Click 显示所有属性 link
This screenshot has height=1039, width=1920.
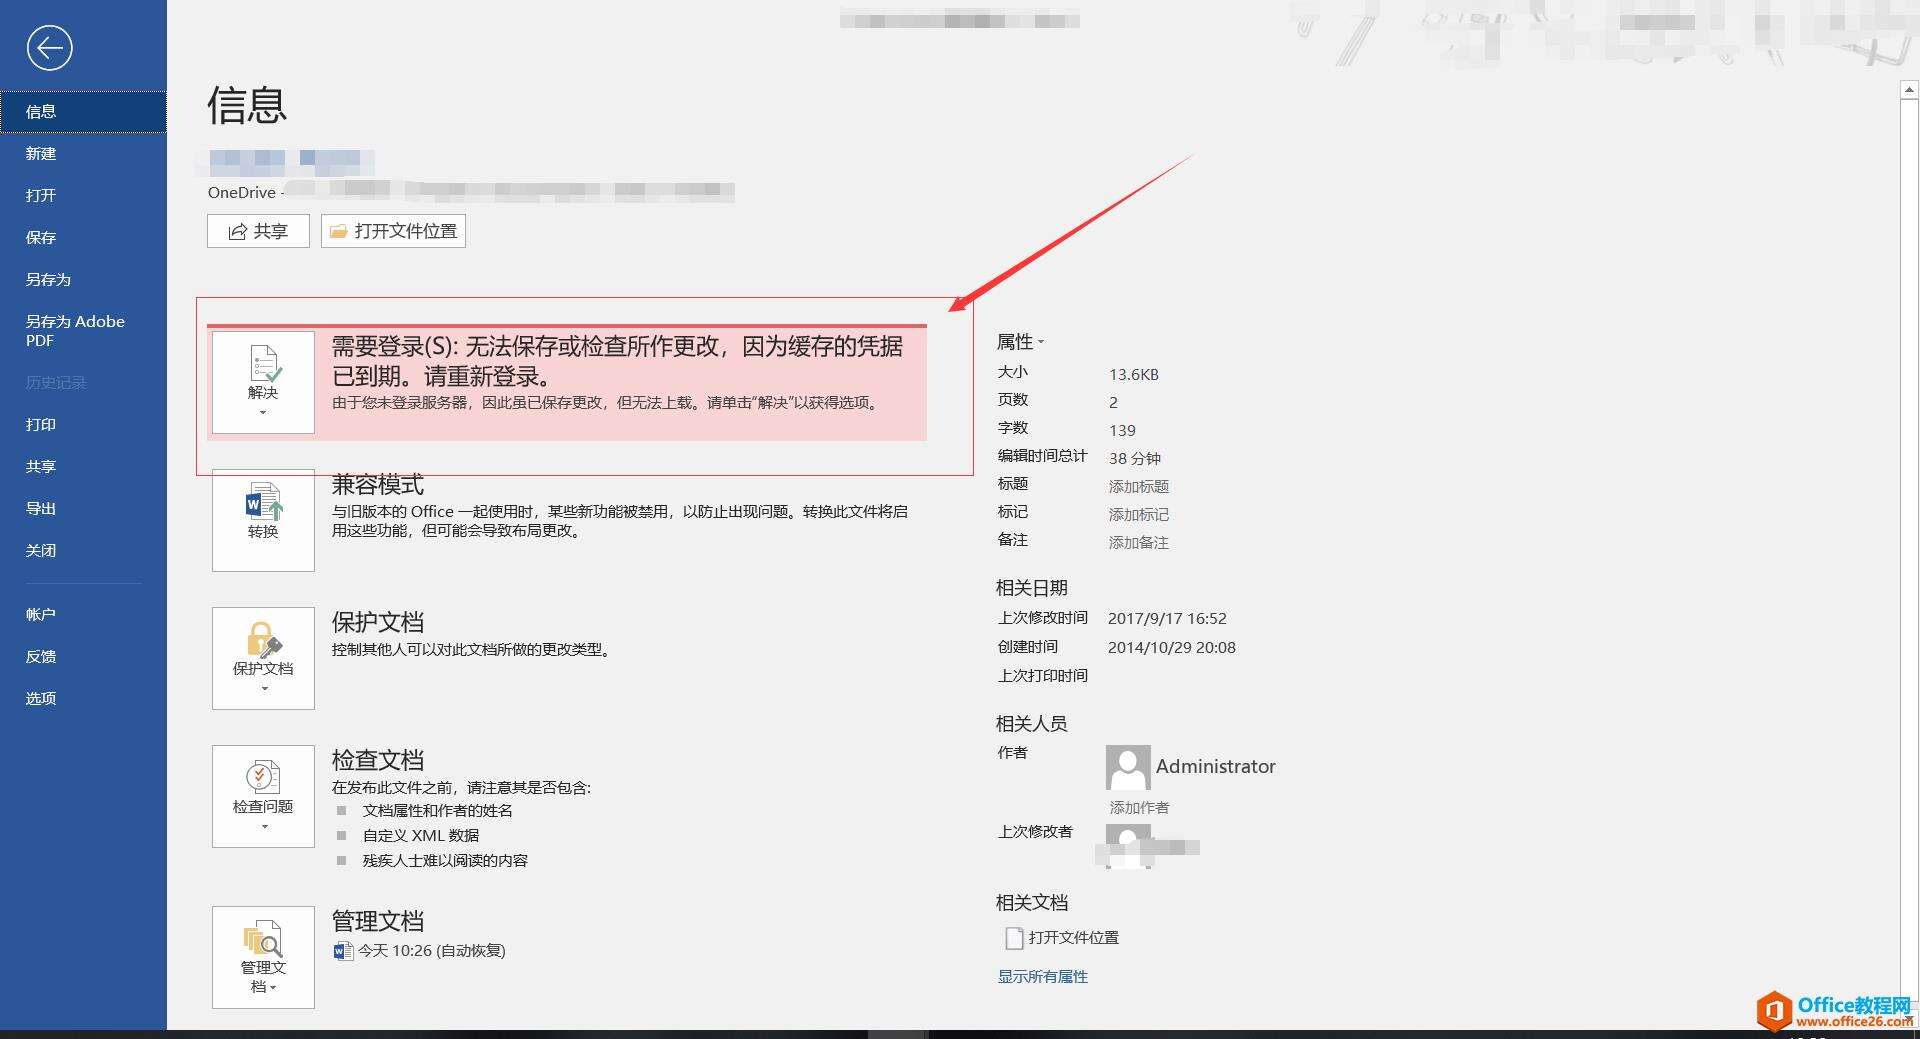(x=1043, y=977)
